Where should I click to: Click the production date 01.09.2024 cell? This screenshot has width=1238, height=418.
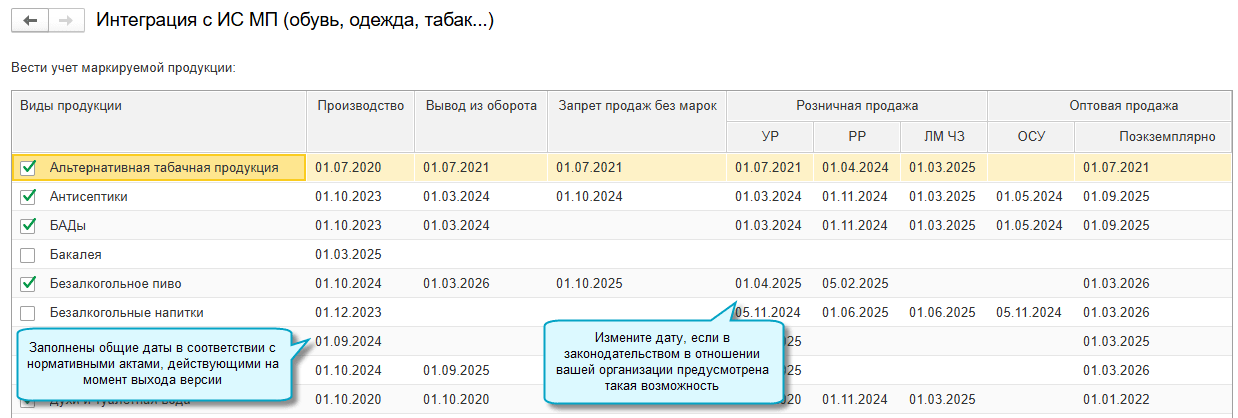[x=348, y=342]
